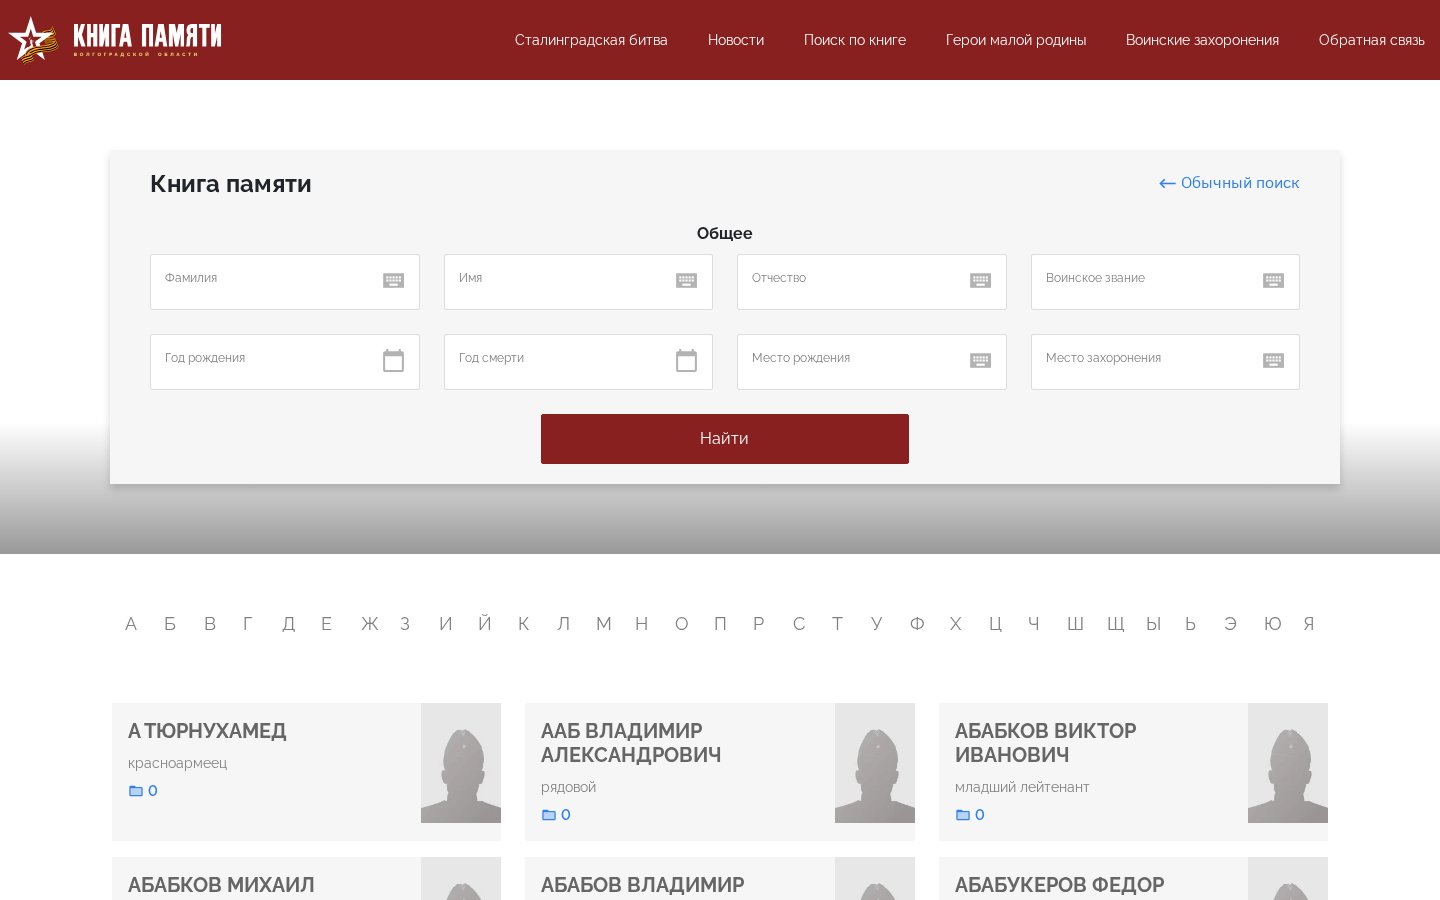1440x900 pixels.
Task: Click the Книга памяти form heading
Action: 231,184
